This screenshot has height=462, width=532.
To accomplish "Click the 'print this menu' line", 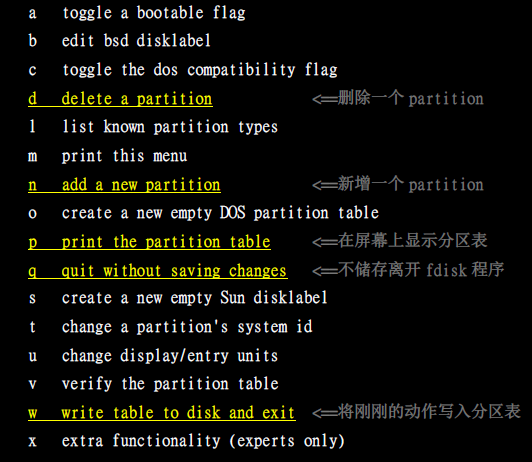I will click(x=108, y=156).
